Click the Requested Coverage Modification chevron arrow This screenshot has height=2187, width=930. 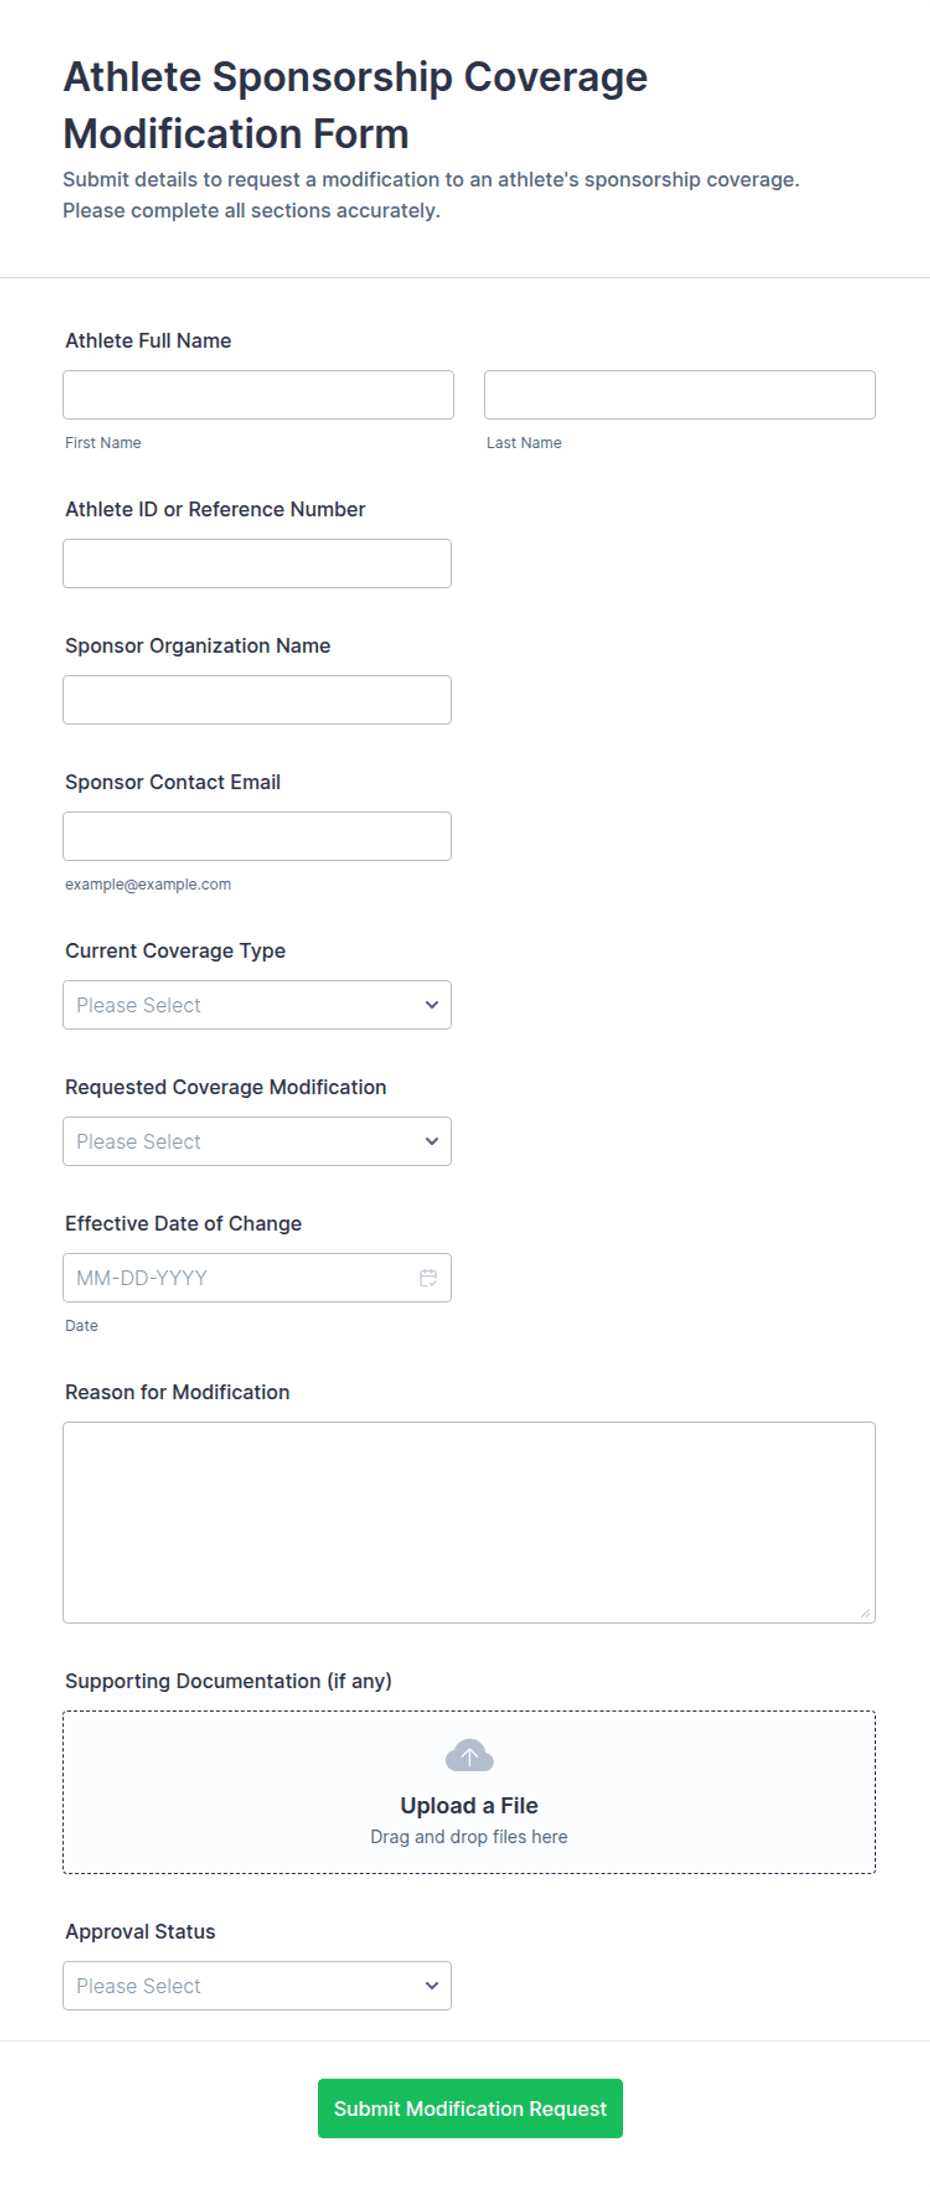coord(432,1141)
